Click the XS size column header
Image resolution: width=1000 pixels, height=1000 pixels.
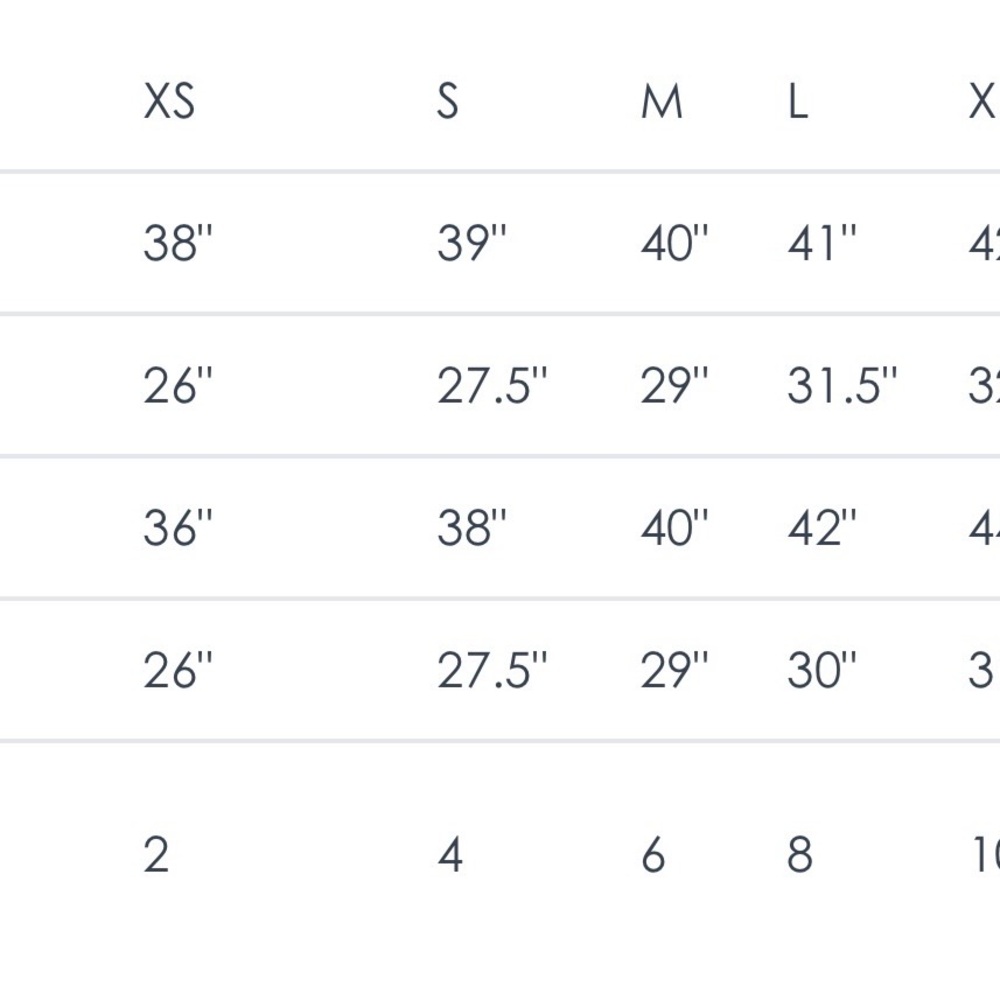pos(169,101)
